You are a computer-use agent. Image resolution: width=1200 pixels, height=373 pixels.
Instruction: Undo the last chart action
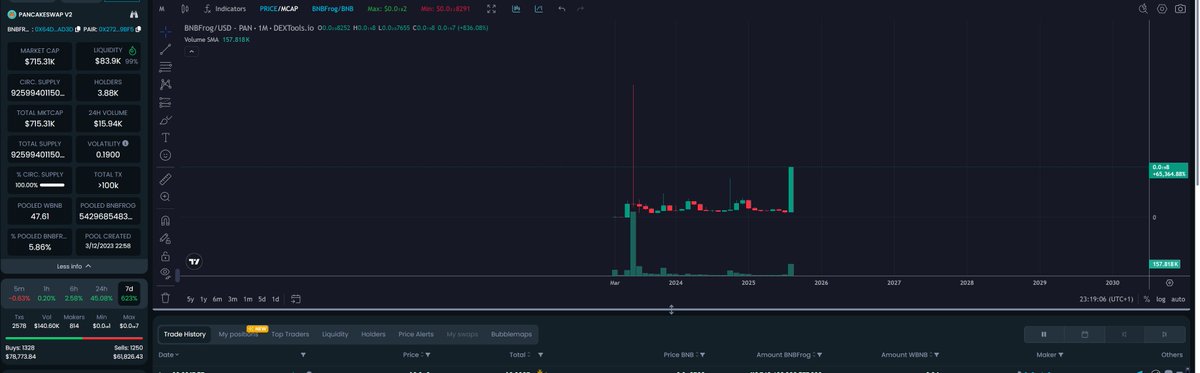[x=562, y=8]
